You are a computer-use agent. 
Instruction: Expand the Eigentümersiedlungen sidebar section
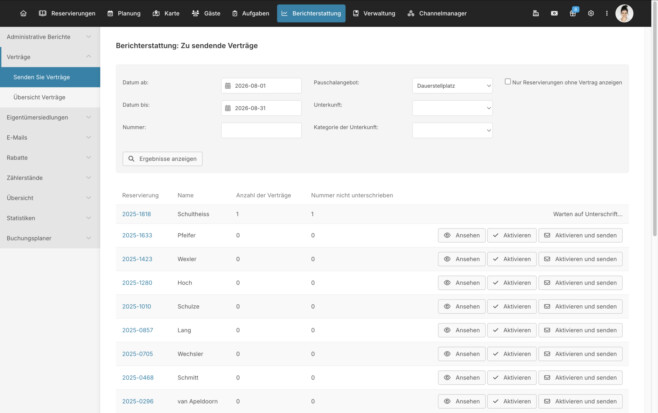(x=50, y=118)
